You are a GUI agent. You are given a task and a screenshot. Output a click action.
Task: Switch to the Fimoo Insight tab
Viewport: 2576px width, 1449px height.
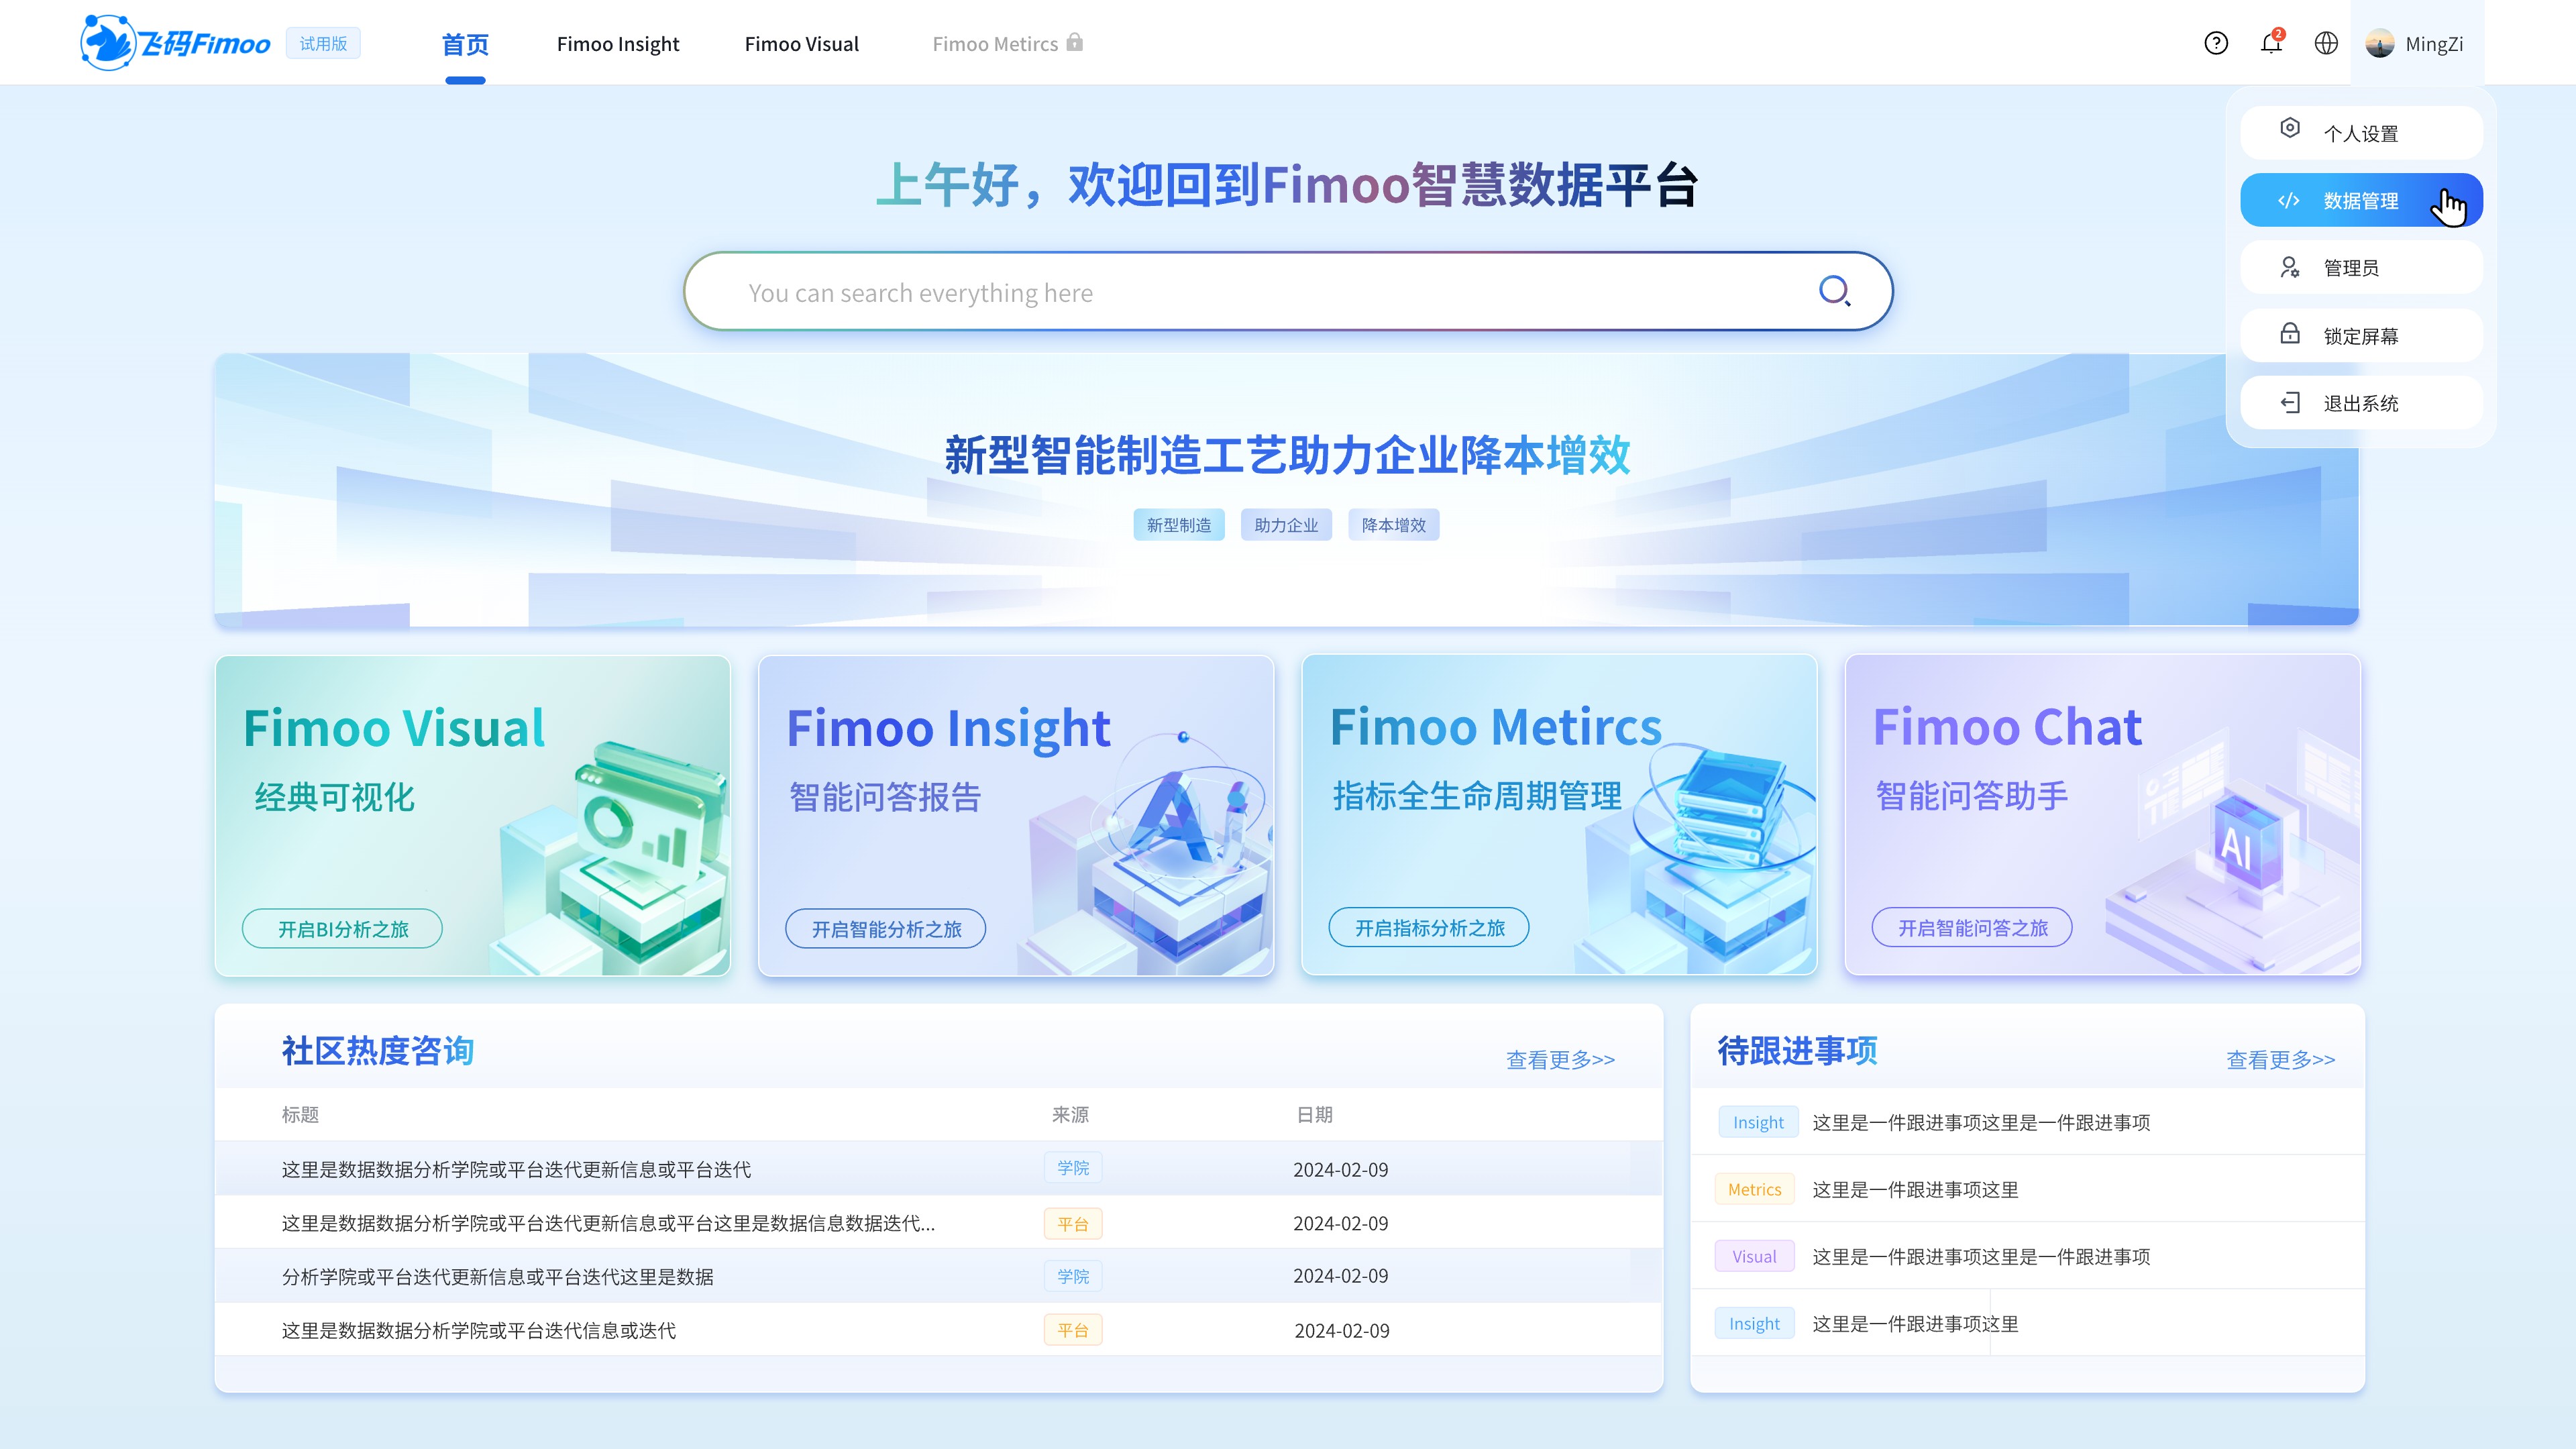(x=618, y=44)
